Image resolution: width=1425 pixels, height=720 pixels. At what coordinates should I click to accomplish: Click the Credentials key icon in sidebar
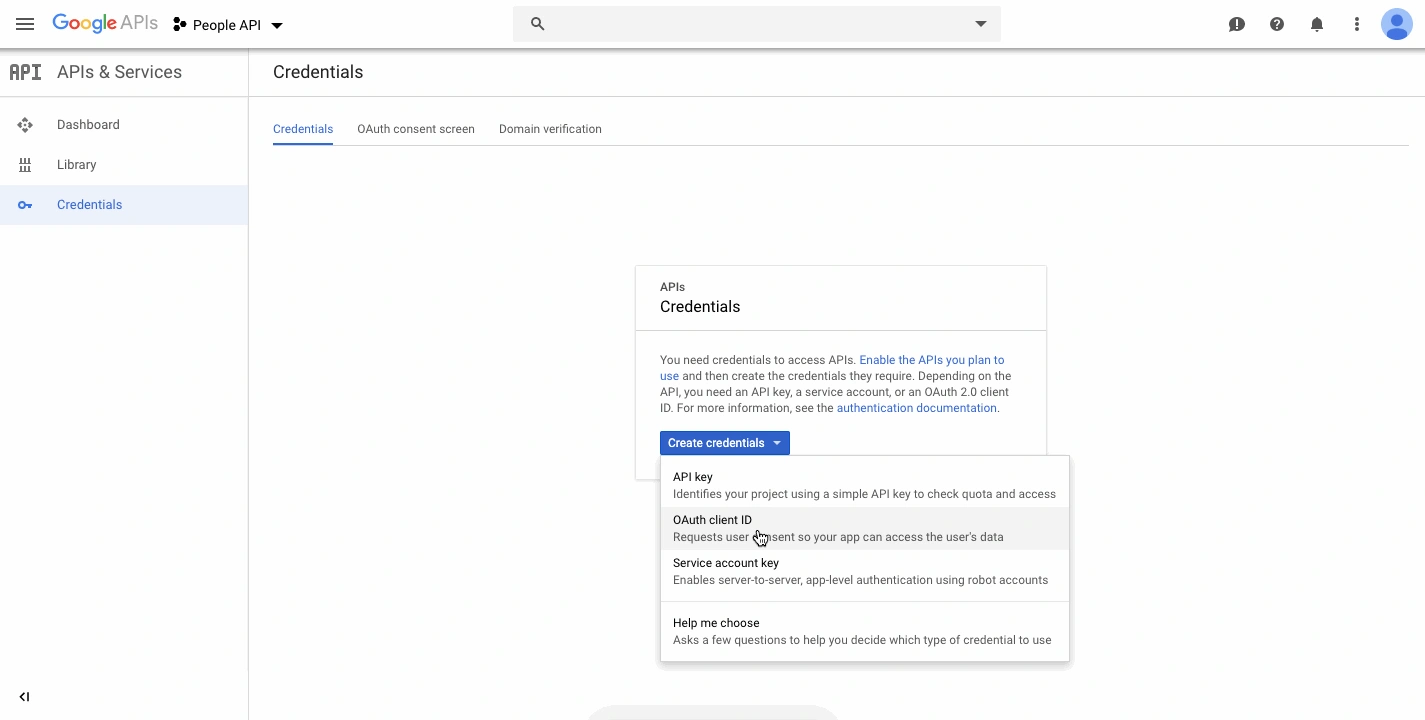click(24, 204)
